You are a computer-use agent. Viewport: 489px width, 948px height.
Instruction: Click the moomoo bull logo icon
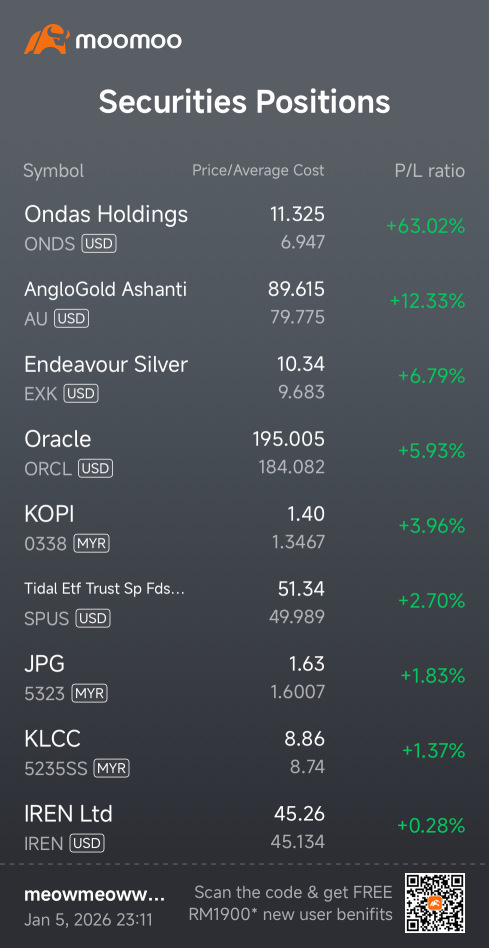pos(46,39)
